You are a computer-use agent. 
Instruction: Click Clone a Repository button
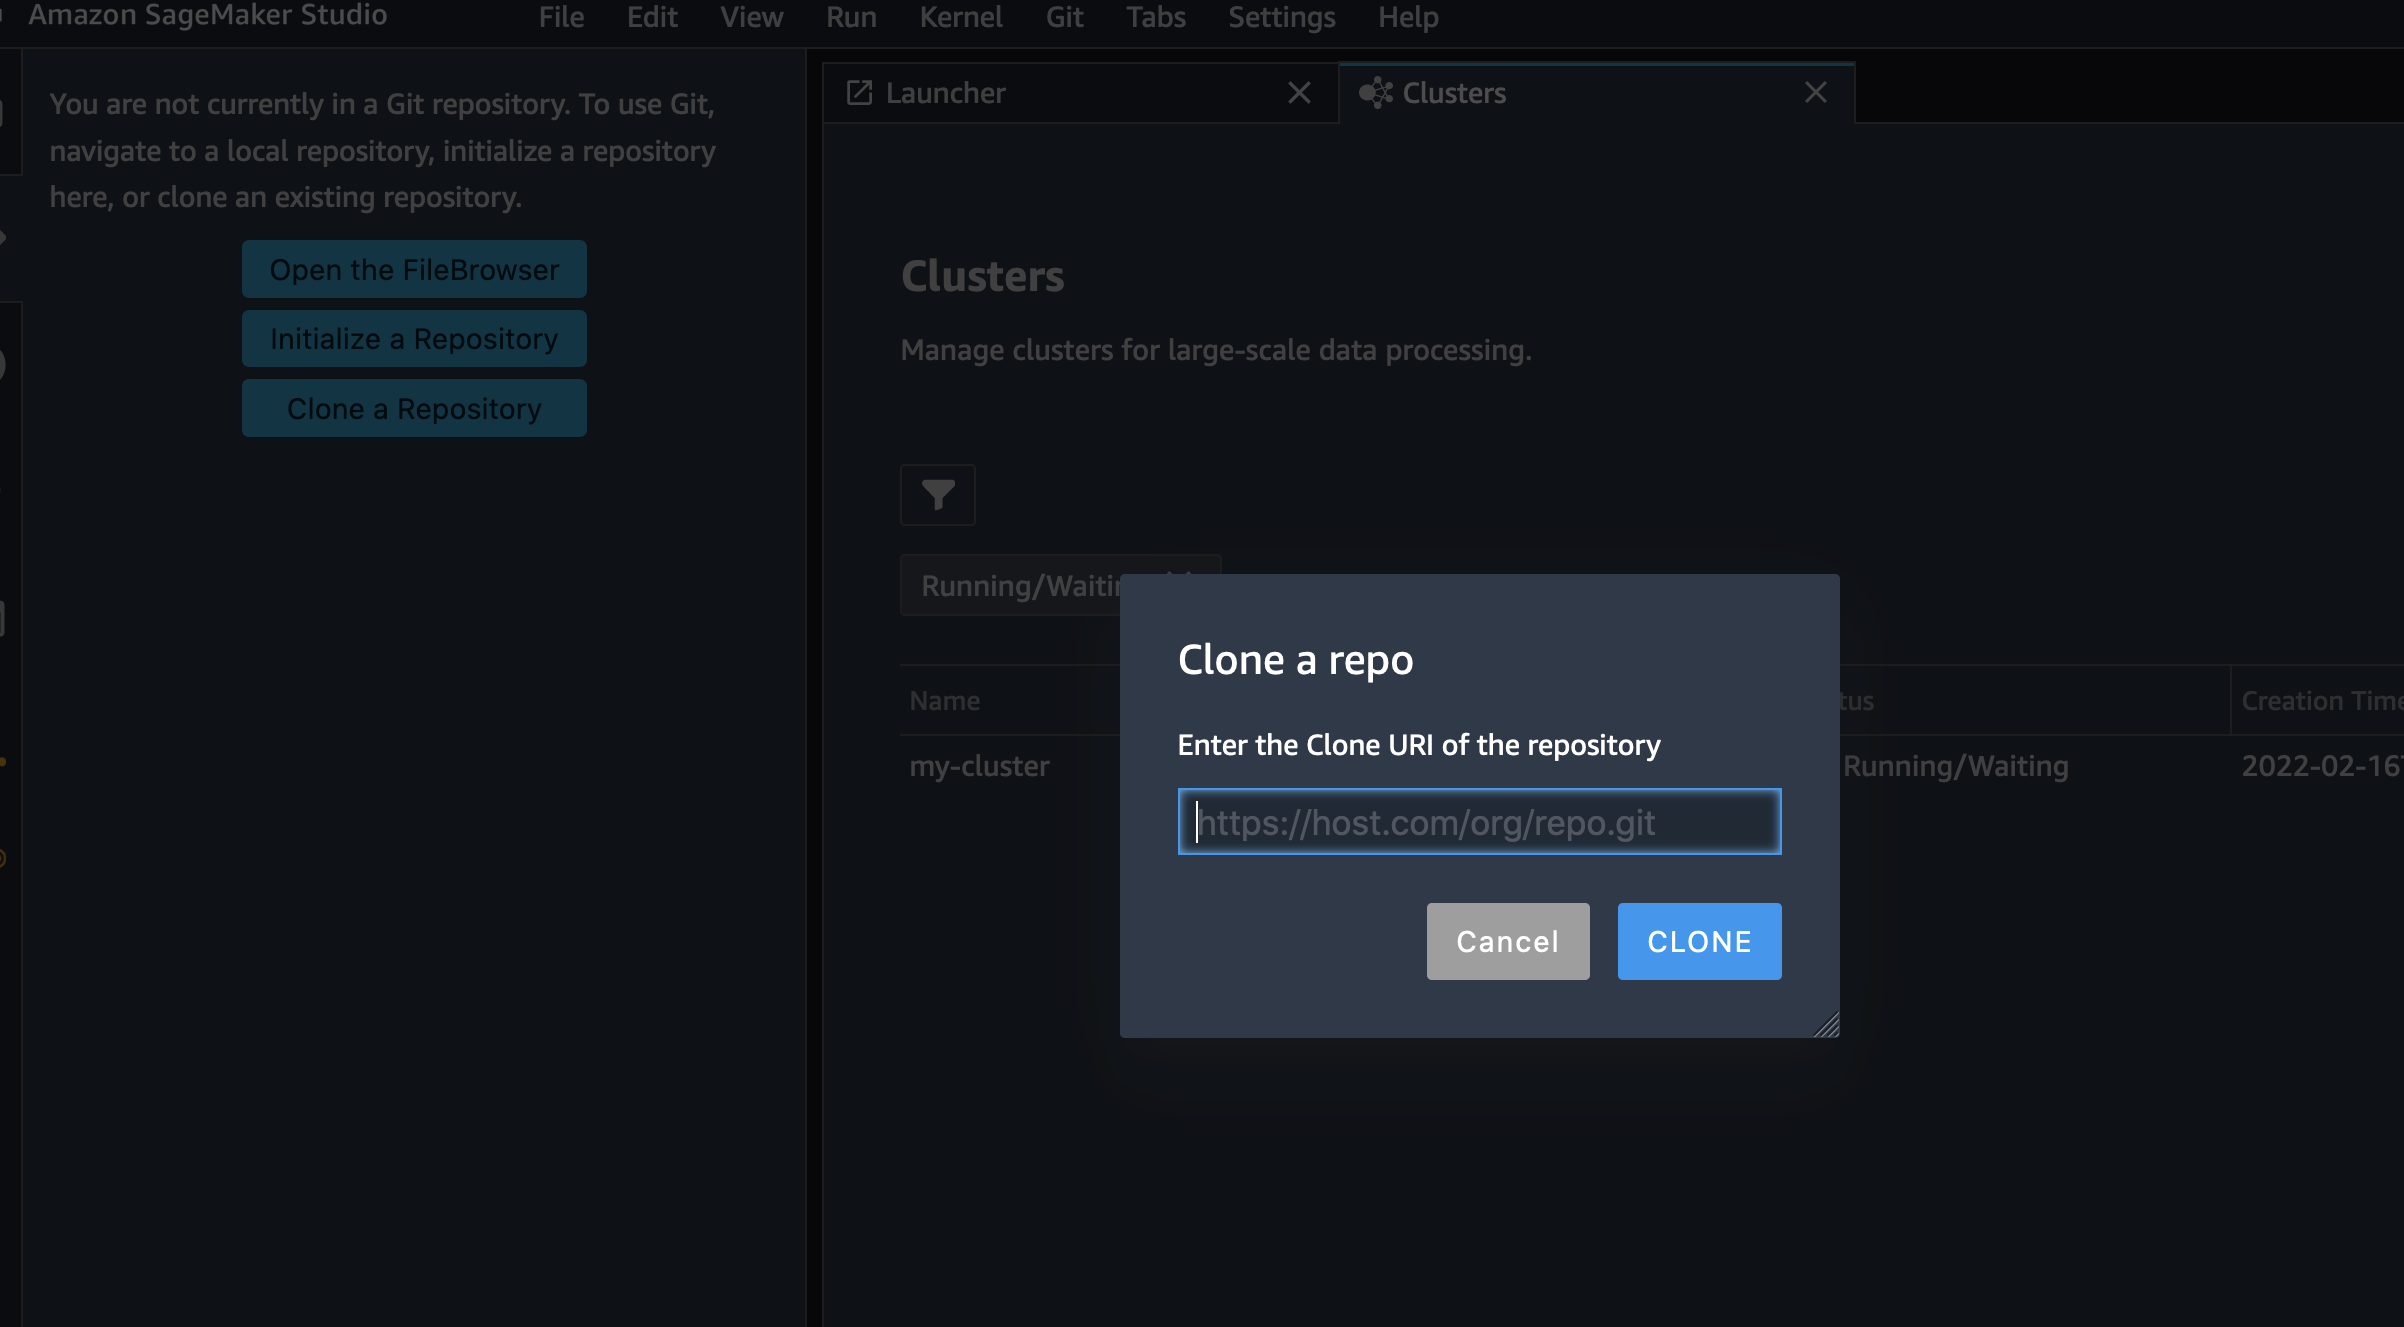(x=414, y=408)
